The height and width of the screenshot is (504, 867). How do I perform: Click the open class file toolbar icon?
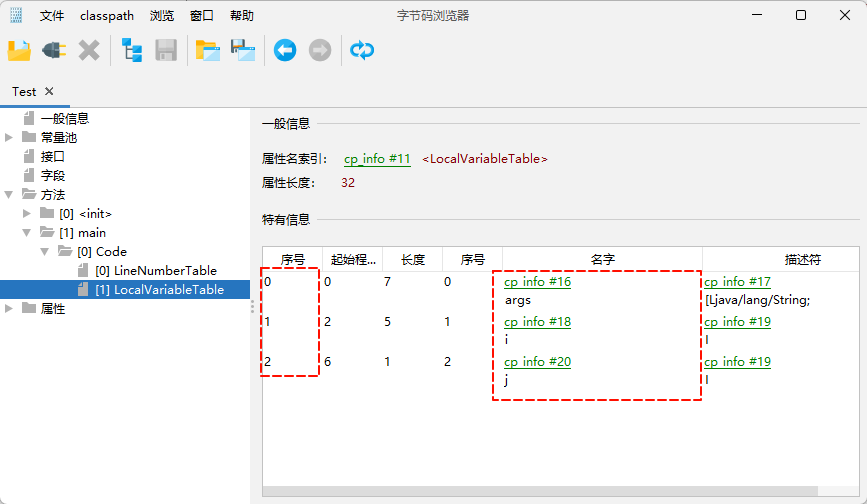[20, 50]
